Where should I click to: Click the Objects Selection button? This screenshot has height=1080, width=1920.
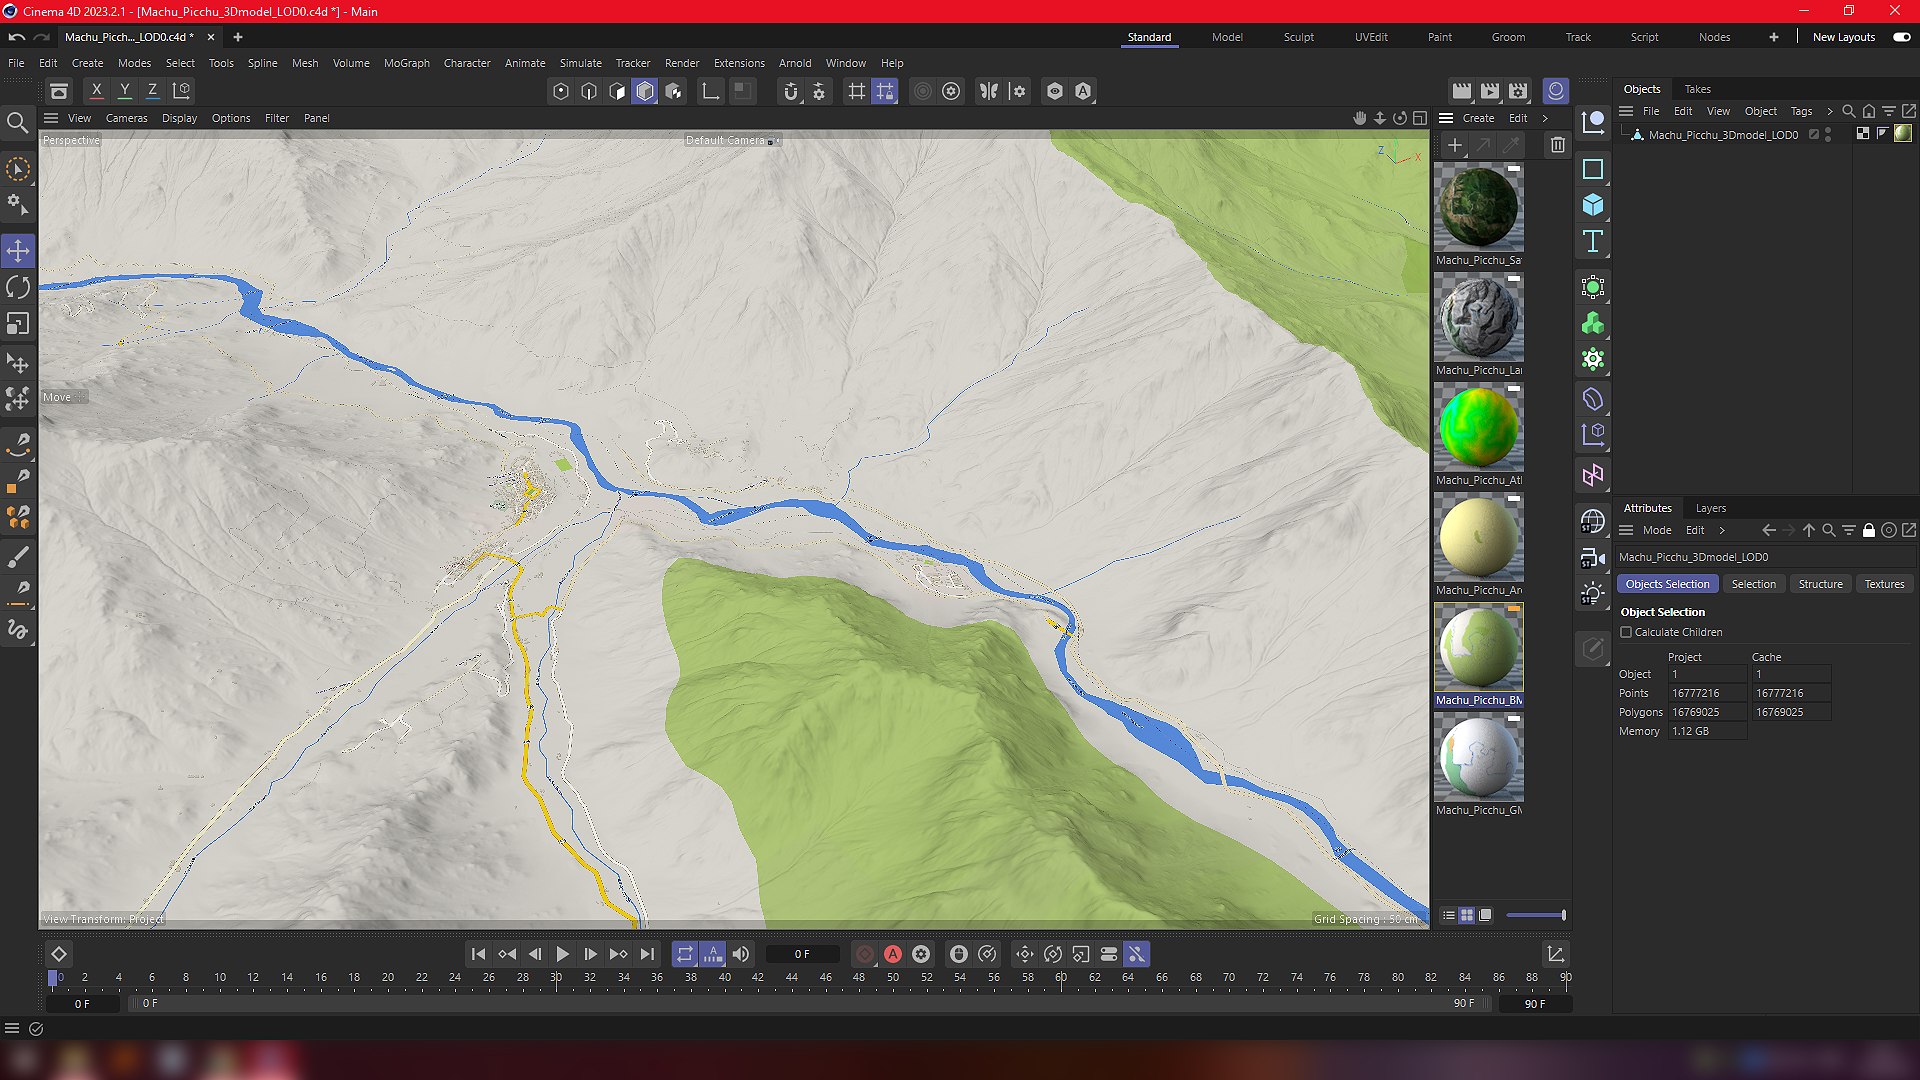pyautogui.click(x=1667, y=584)
